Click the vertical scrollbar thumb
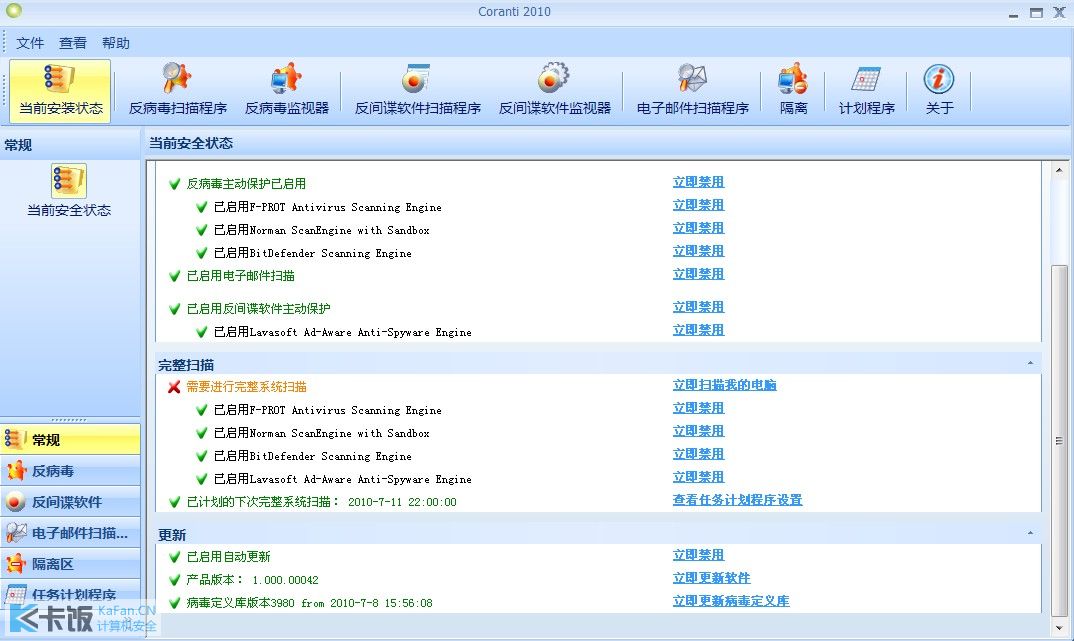 pyautogui.click(x=1059, y=440)
